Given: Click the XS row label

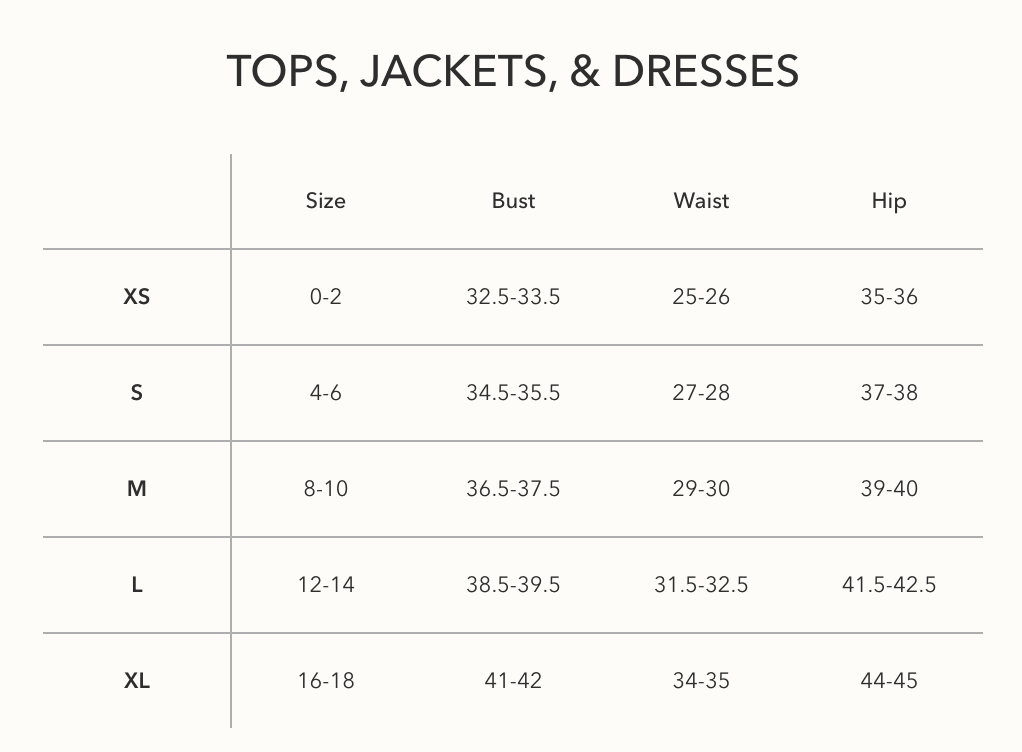Looking at the screenshot, I should tap(136, 296).
